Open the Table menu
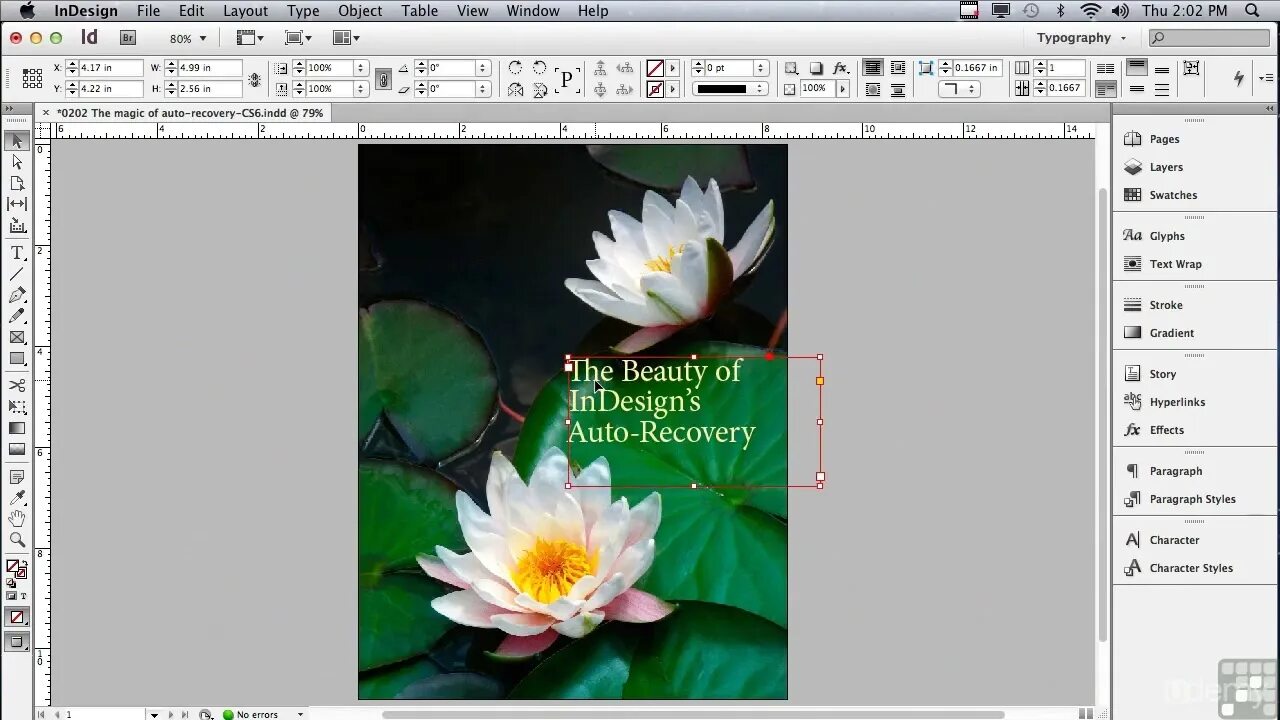The height and width of the screenshot is (720, 1280). [x=420, y=11]
